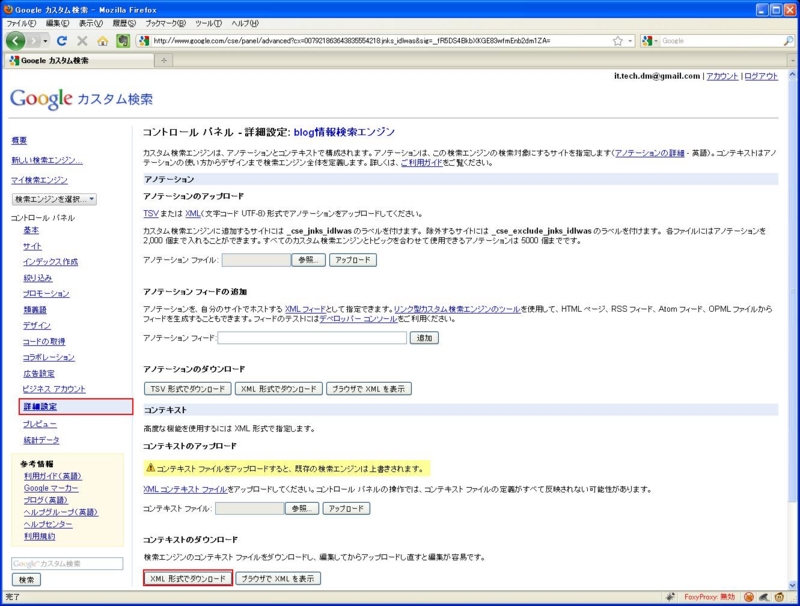Click the Google search engine icon in search bar
The image size is (800, 606).
pos(647,41)
